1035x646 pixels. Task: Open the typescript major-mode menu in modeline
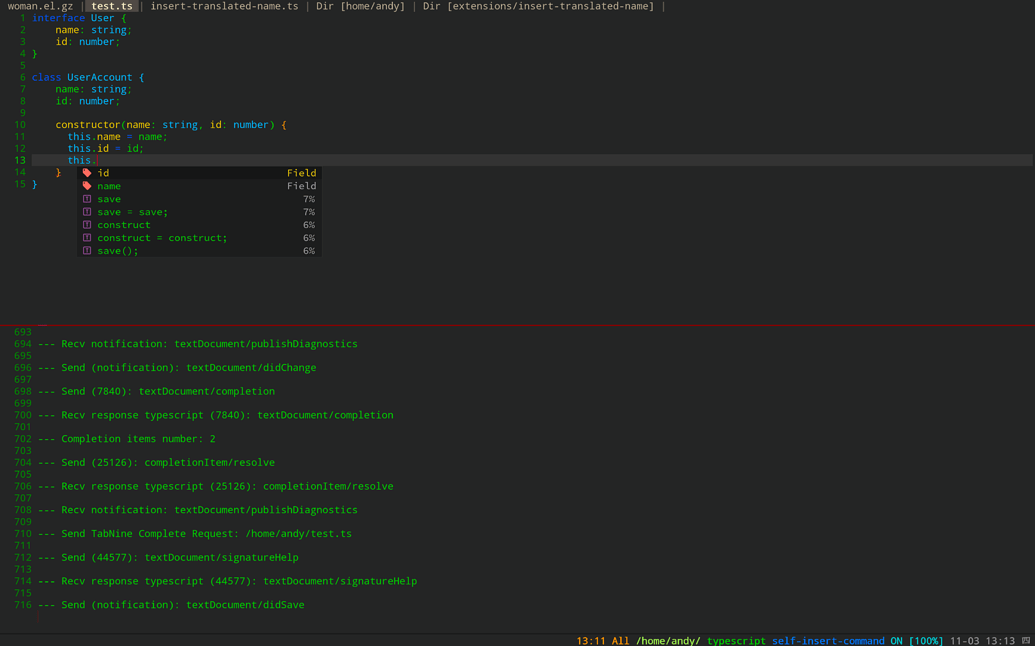coord(736,640)
